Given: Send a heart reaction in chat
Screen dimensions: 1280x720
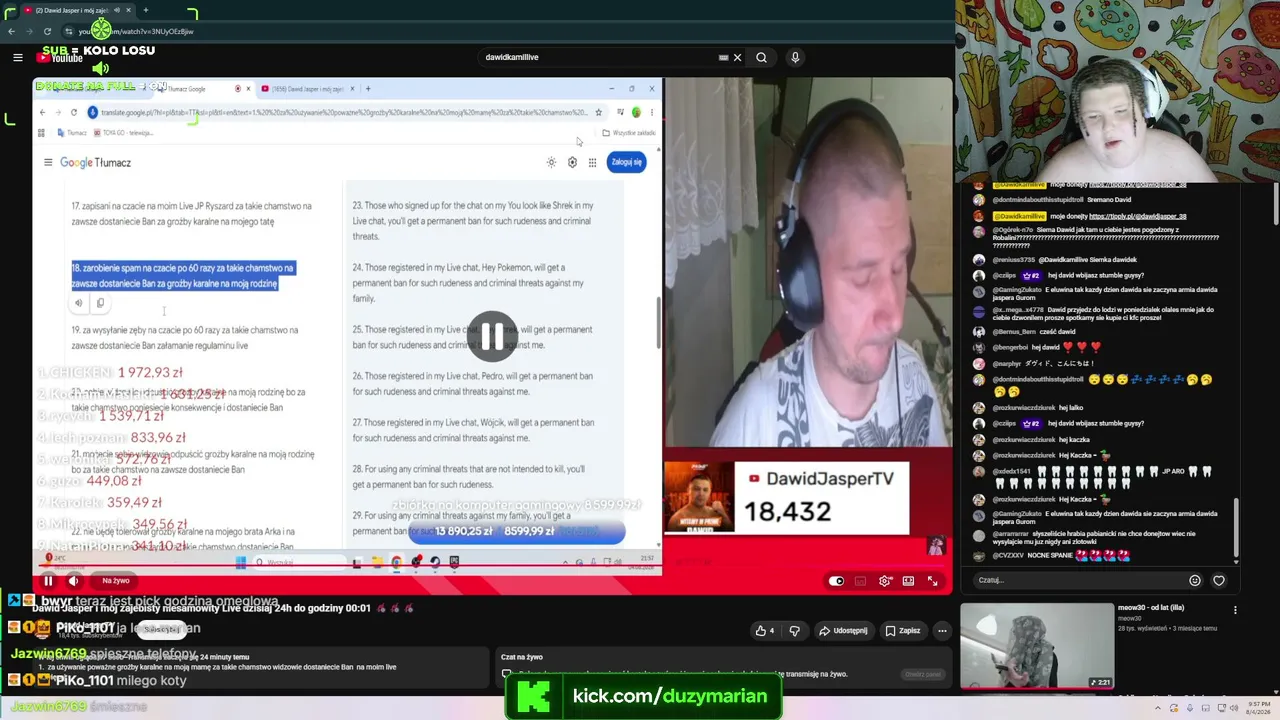Looking at the screenshot, I should 1219,580.
